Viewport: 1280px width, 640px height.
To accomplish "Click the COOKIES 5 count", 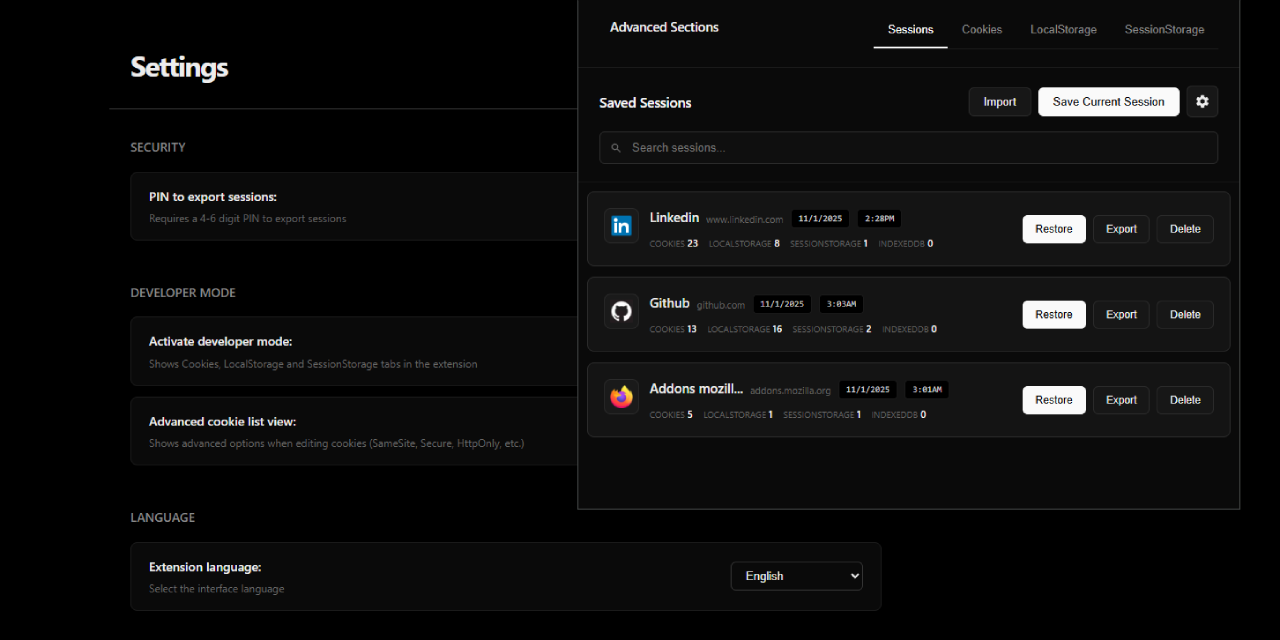I will click(x=671, y=415).
